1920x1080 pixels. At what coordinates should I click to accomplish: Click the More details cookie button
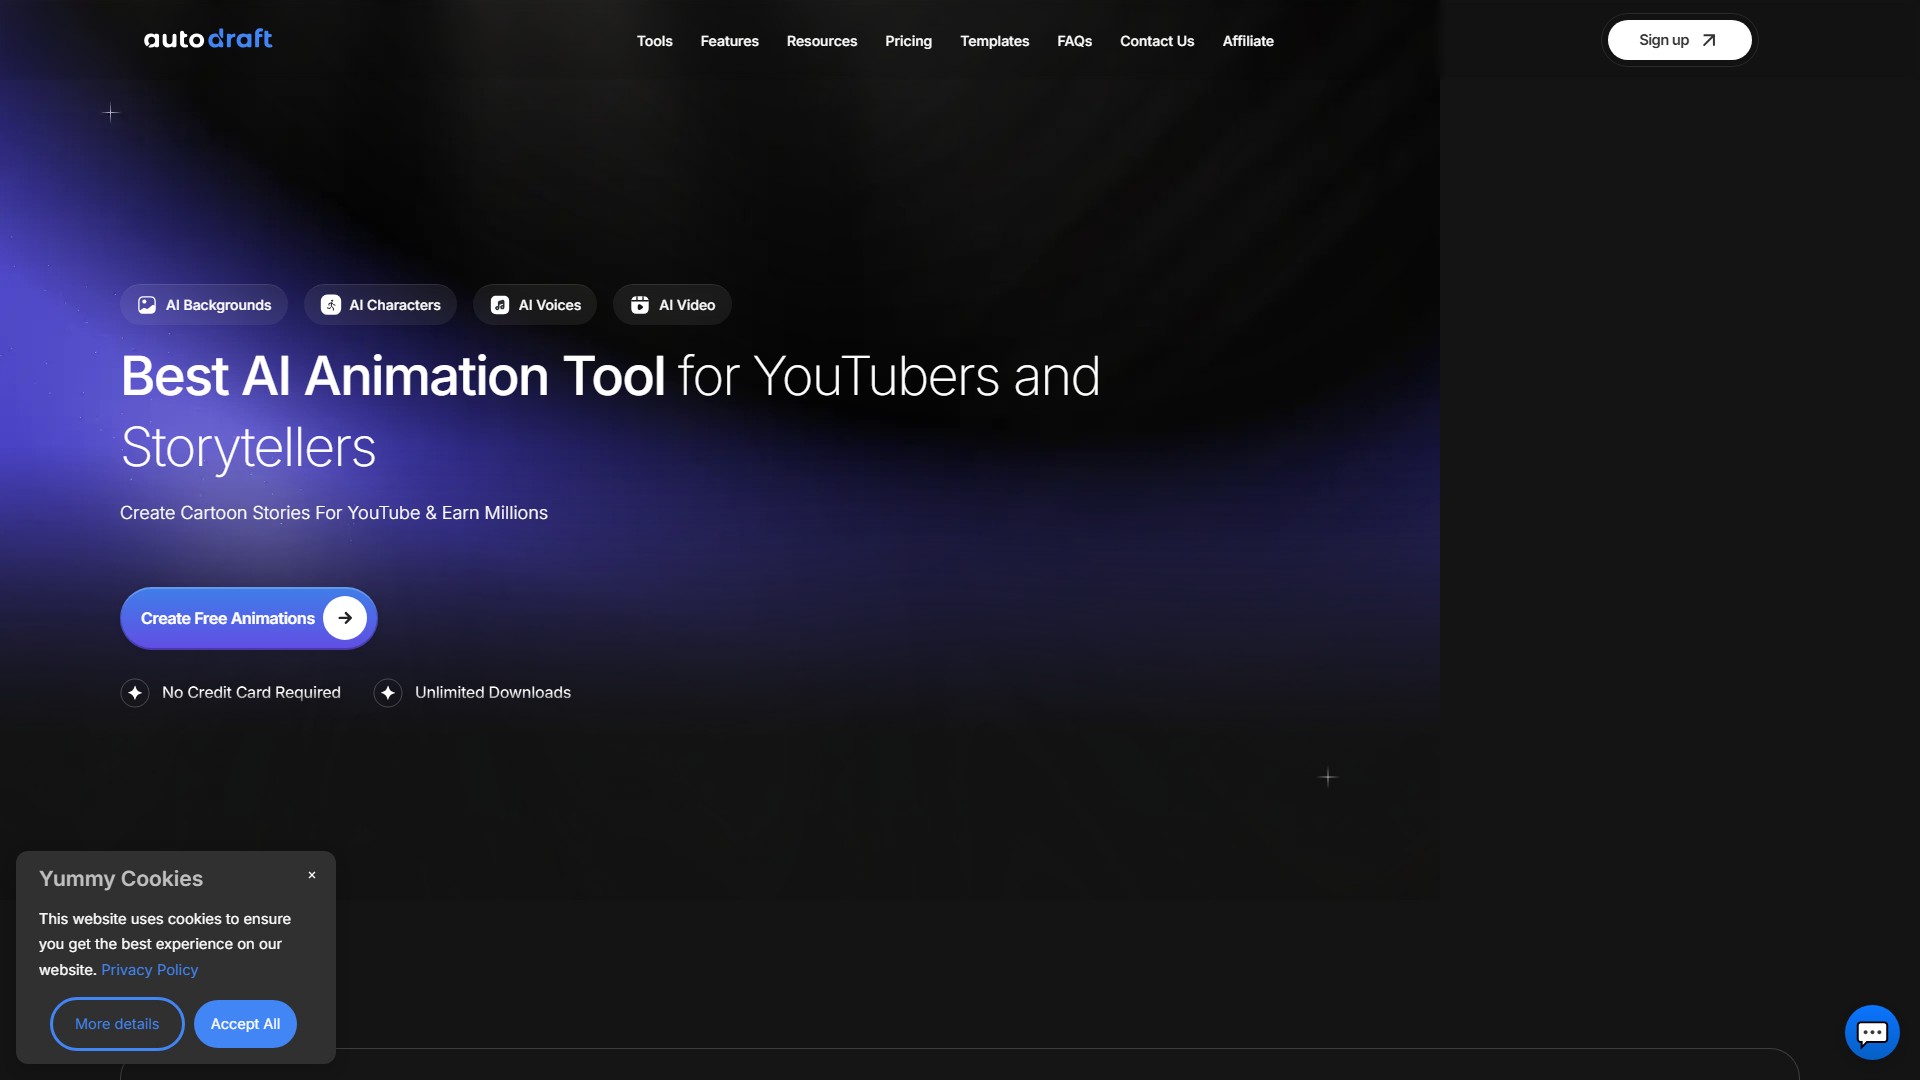click(x=117, y=1024)
